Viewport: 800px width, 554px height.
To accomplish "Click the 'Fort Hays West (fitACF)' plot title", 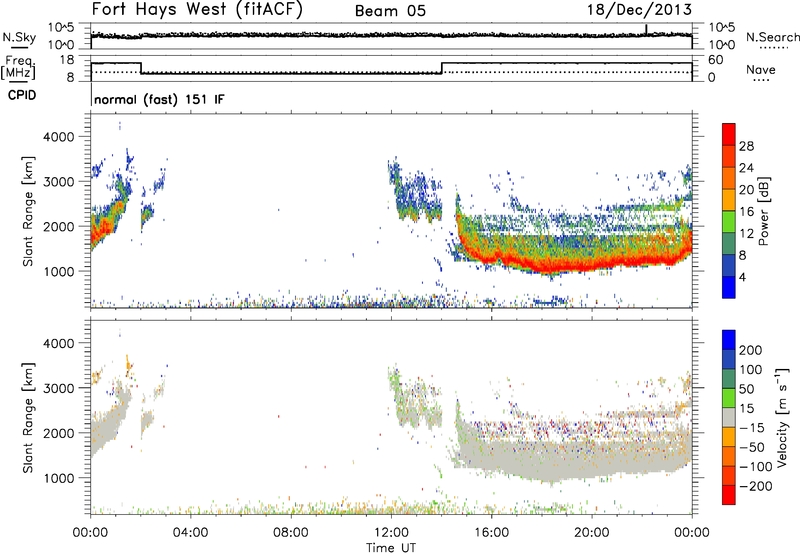I will click(197, 10).
